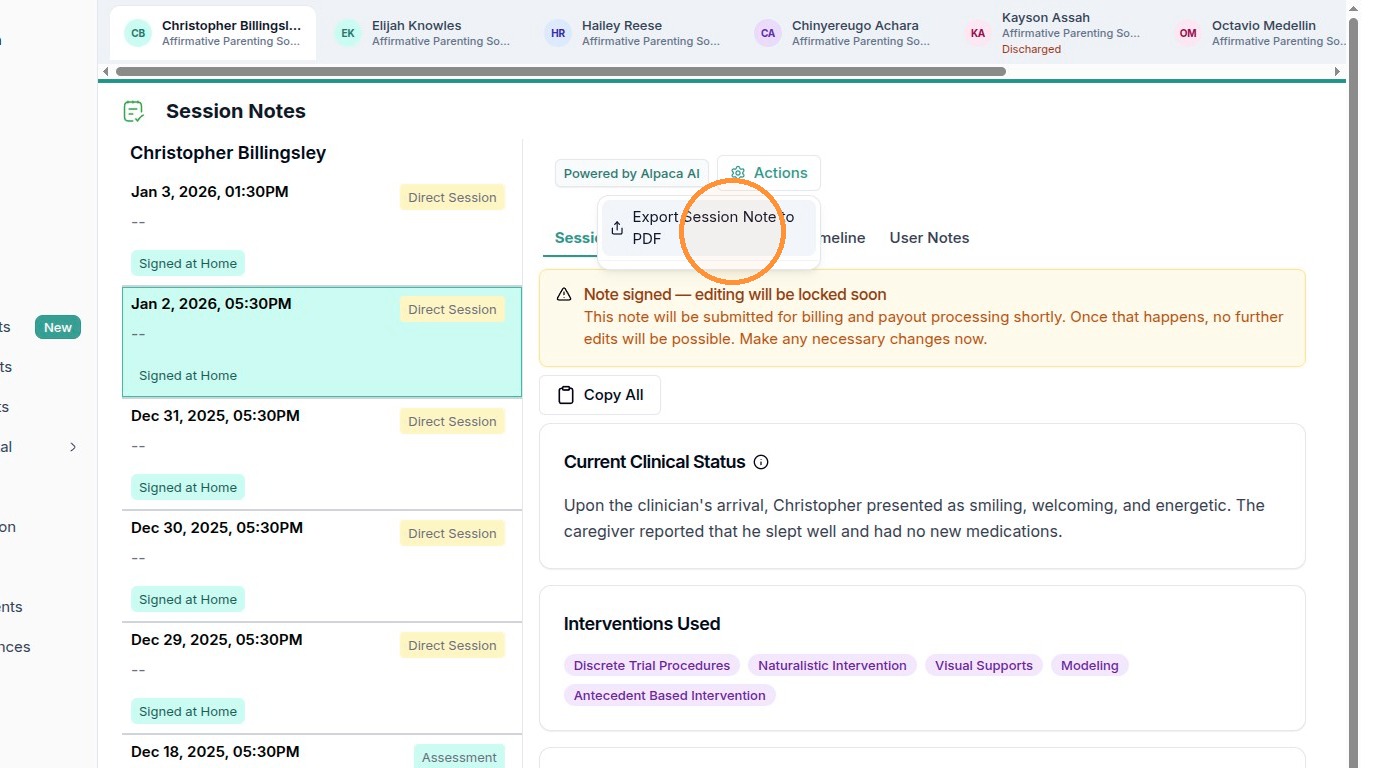
Task: Click the clipboard icon in Copy All
Action: click(x=566, y=395)
